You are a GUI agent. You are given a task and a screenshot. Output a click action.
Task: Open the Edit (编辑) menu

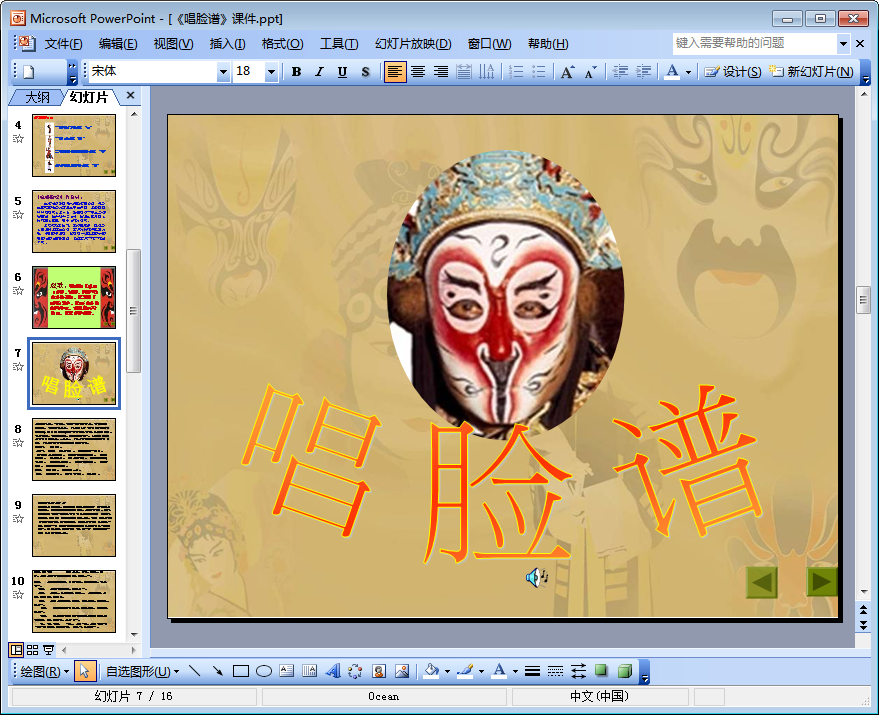tap(118, 44)
